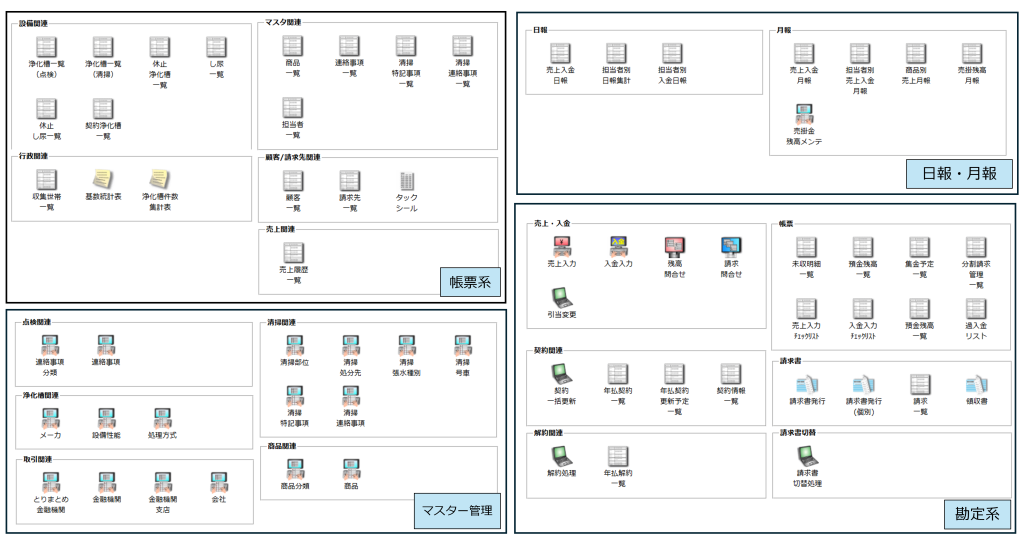Open 商品別売上月報 report

916,53
